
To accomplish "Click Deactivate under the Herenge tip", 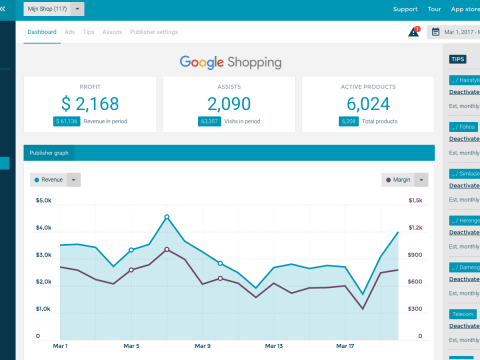I will (x=464, y=232).
